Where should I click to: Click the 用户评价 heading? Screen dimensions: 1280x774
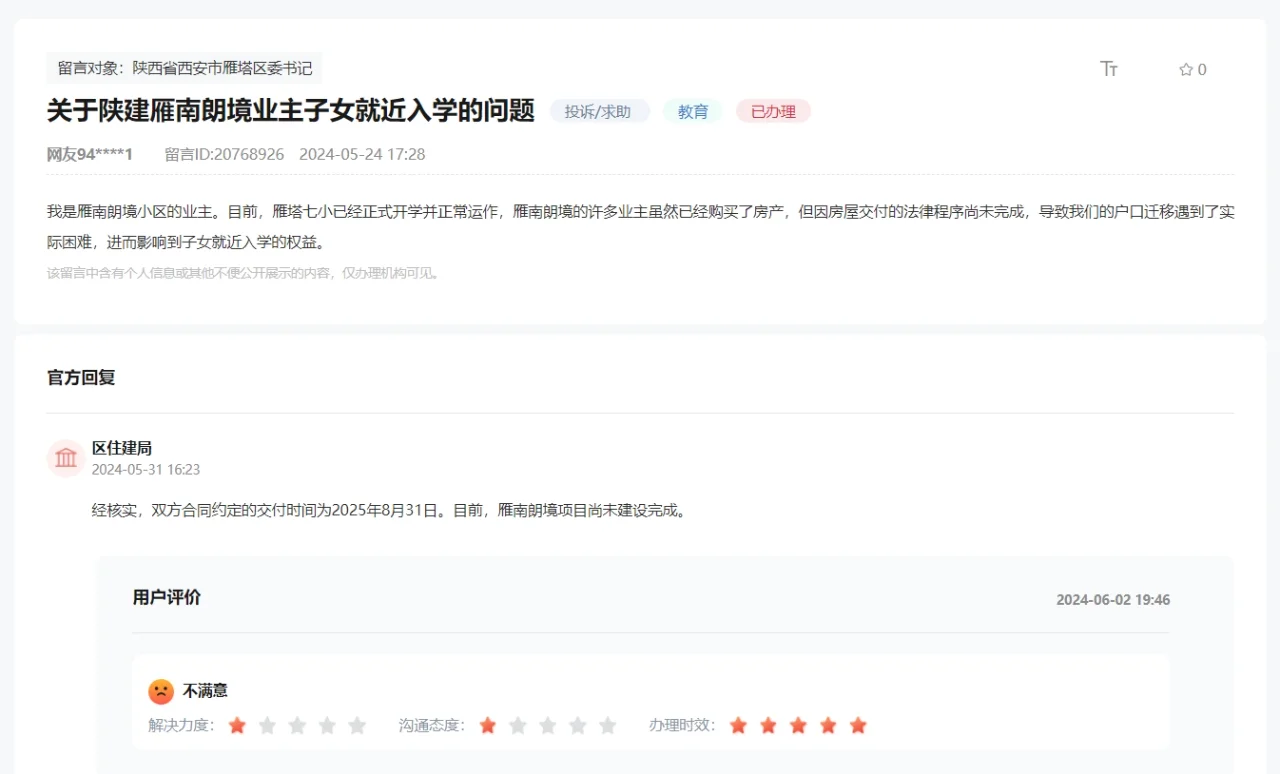coord(167,598)
